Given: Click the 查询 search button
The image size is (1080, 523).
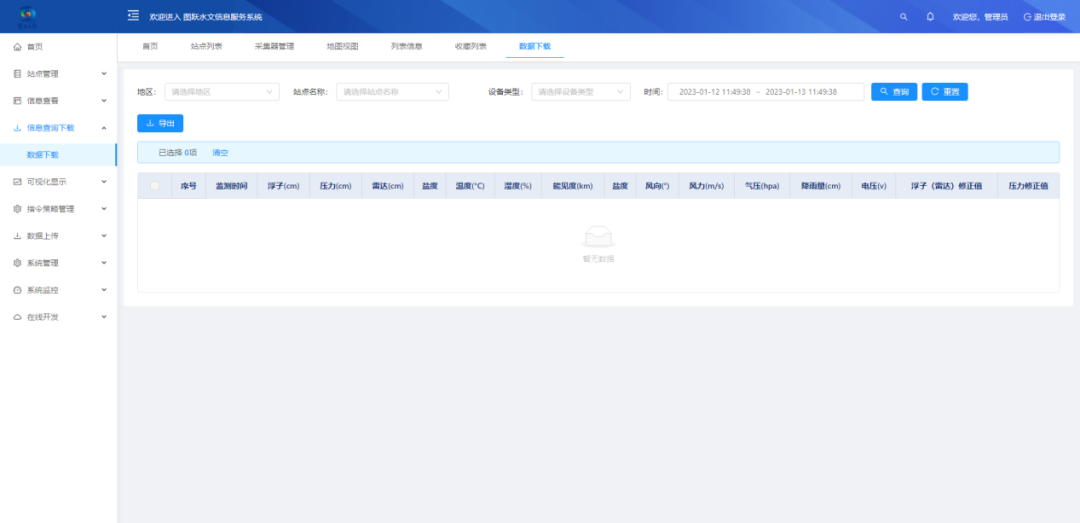Looking at the screenshot, I should [x=894, y=92].
